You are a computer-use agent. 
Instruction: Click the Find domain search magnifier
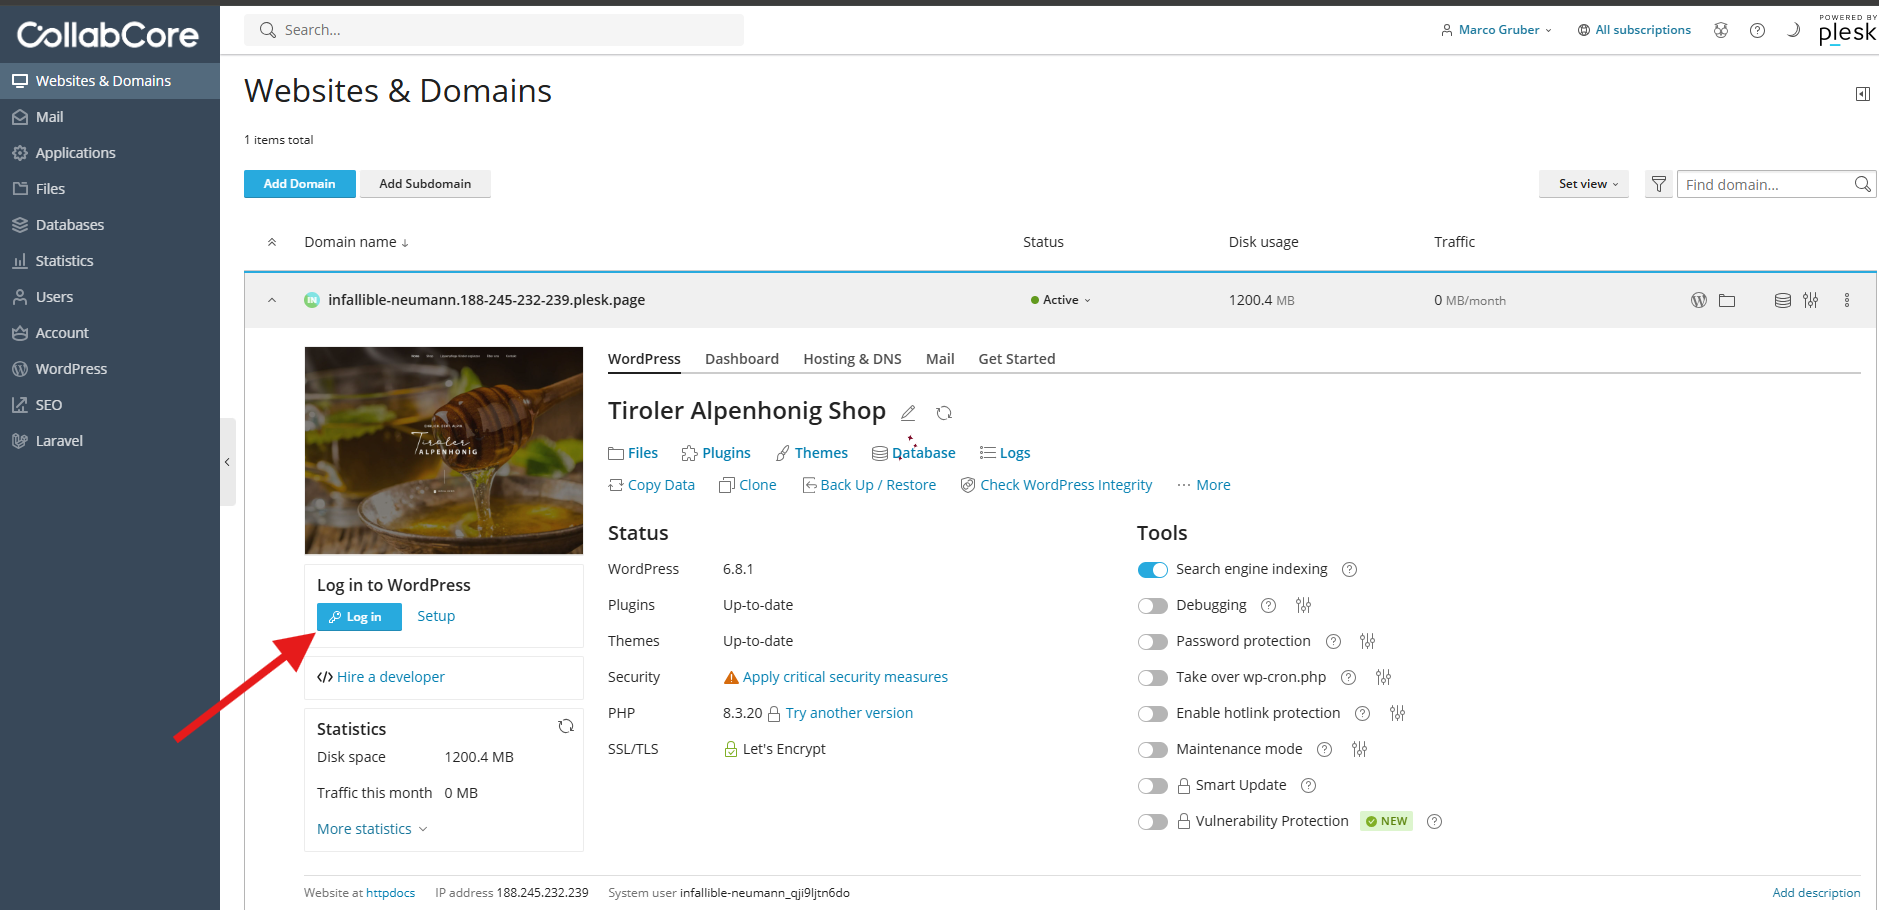coord(1862,184)
